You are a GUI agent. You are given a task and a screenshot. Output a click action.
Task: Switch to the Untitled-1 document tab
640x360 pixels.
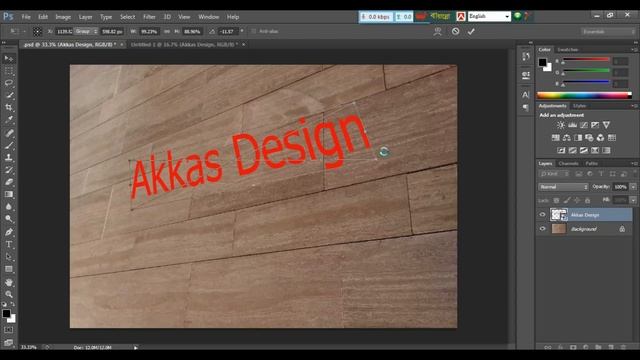point(184,44)
